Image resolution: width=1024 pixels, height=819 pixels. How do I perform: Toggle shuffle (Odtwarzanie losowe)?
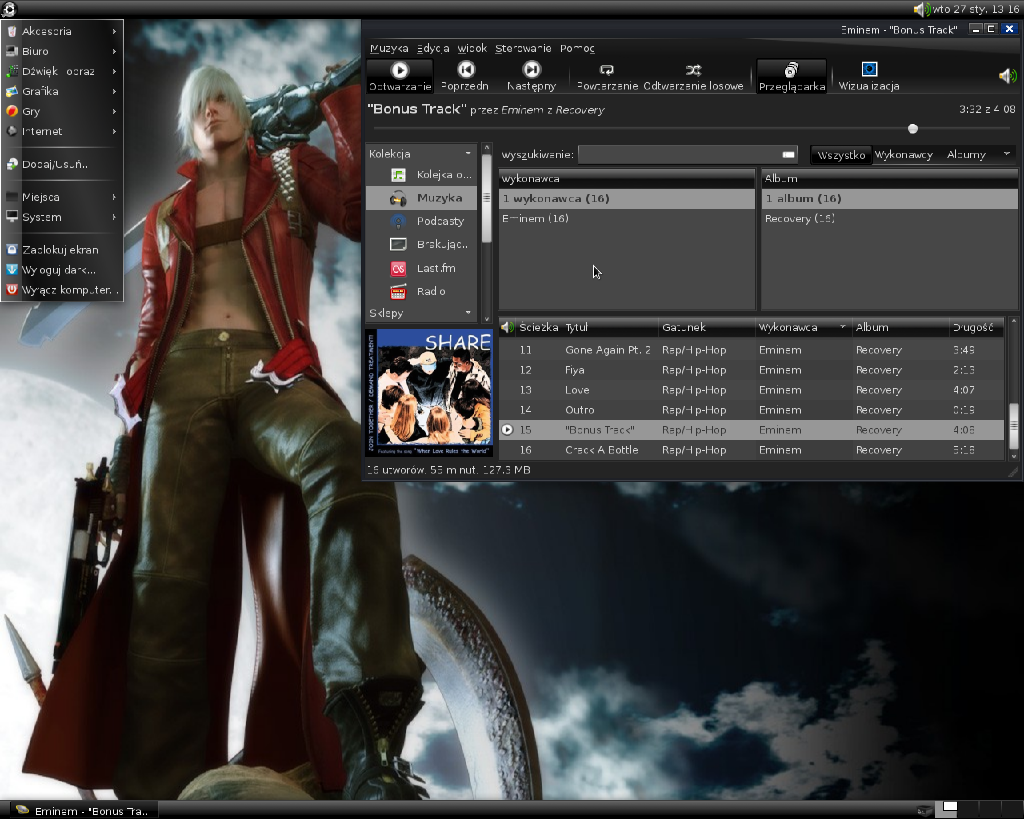click(693, 76)
